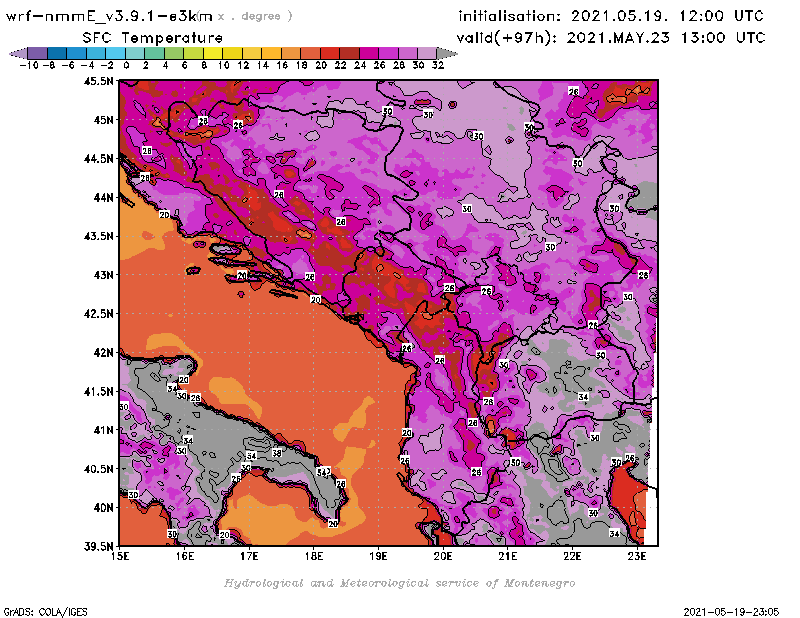Click the 21E longitude label
Image resolution: width=800 pixels, height=618 pixels.
coord(508,556)
